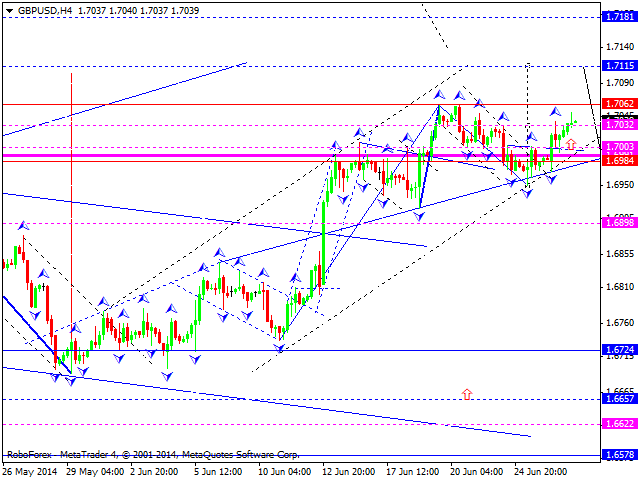This screenshot has width=640, height=480.
Task: Select the blue 1.6578 price label
Action: (x=619, y=455)
